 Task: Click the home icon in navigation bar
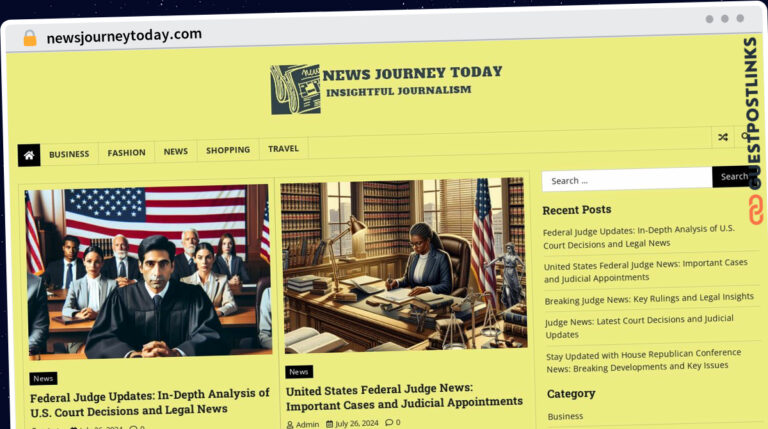(x=29, y=155)
